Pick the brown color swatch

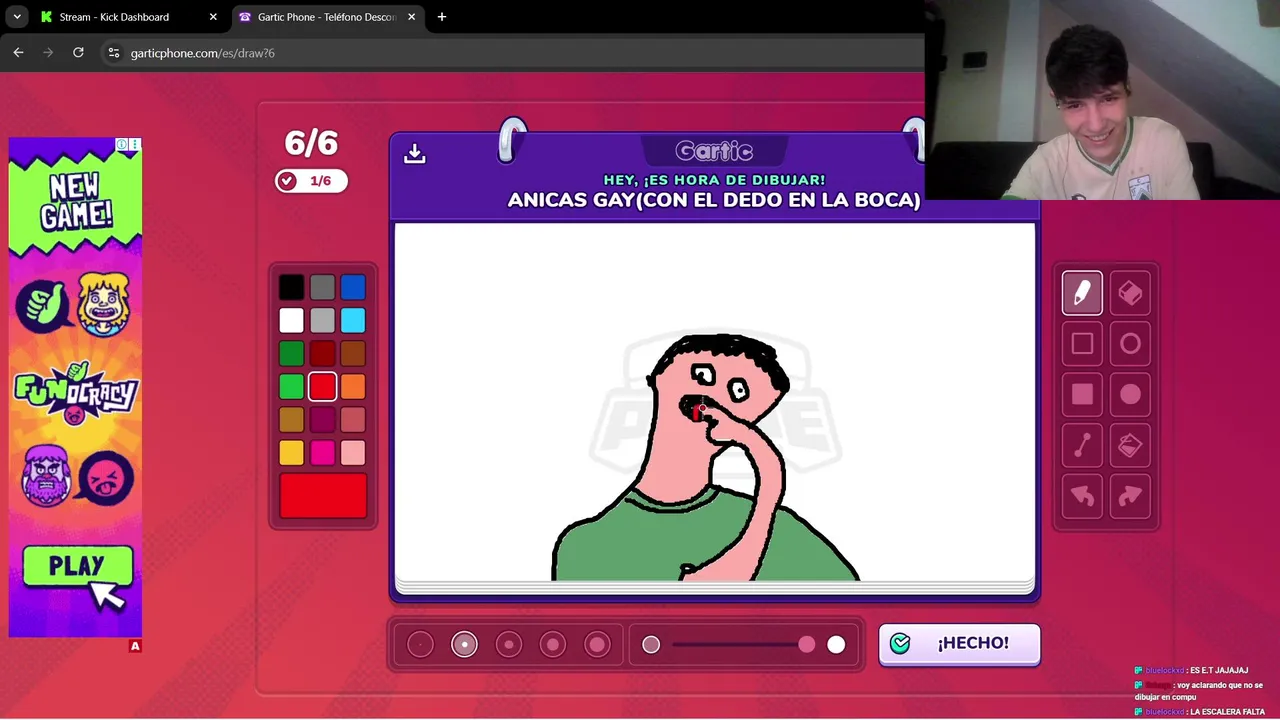353,354
